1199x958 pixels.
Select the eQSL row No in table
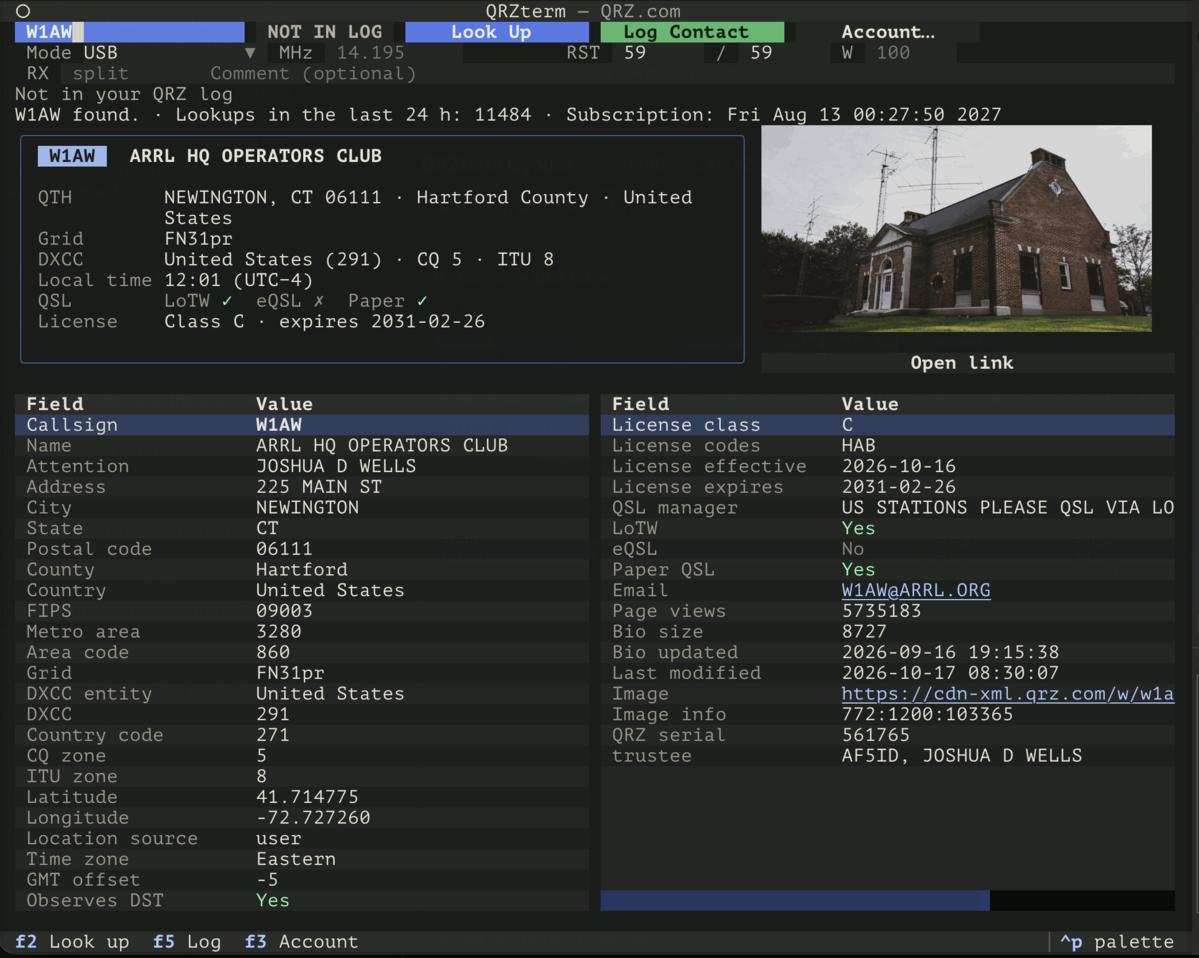[x=888, y=548]
